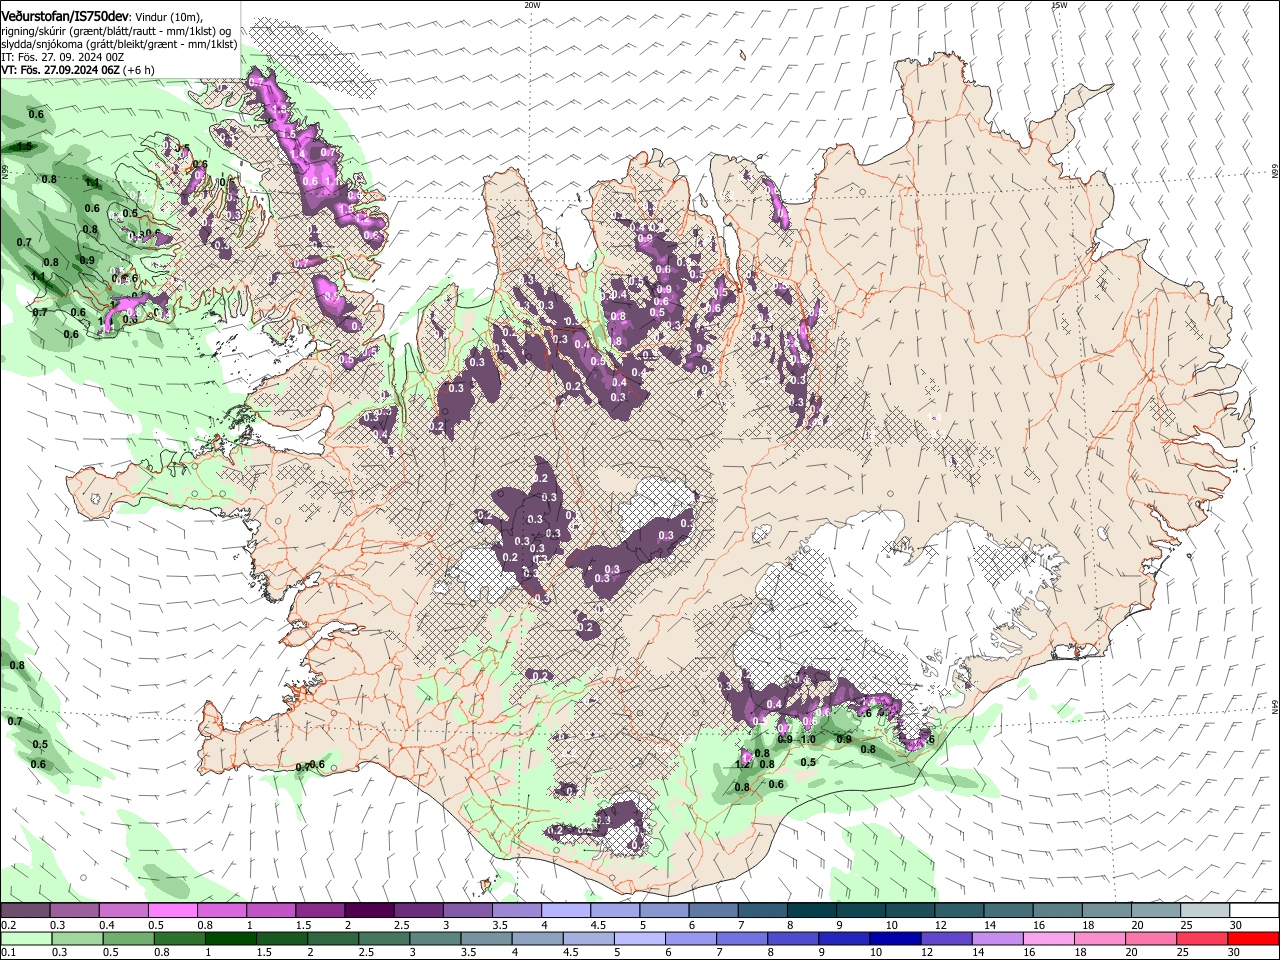Click the '(+6 h)' forecast offset text
This screenshot has width=1280, height=960.
click(x=139, y=70)
